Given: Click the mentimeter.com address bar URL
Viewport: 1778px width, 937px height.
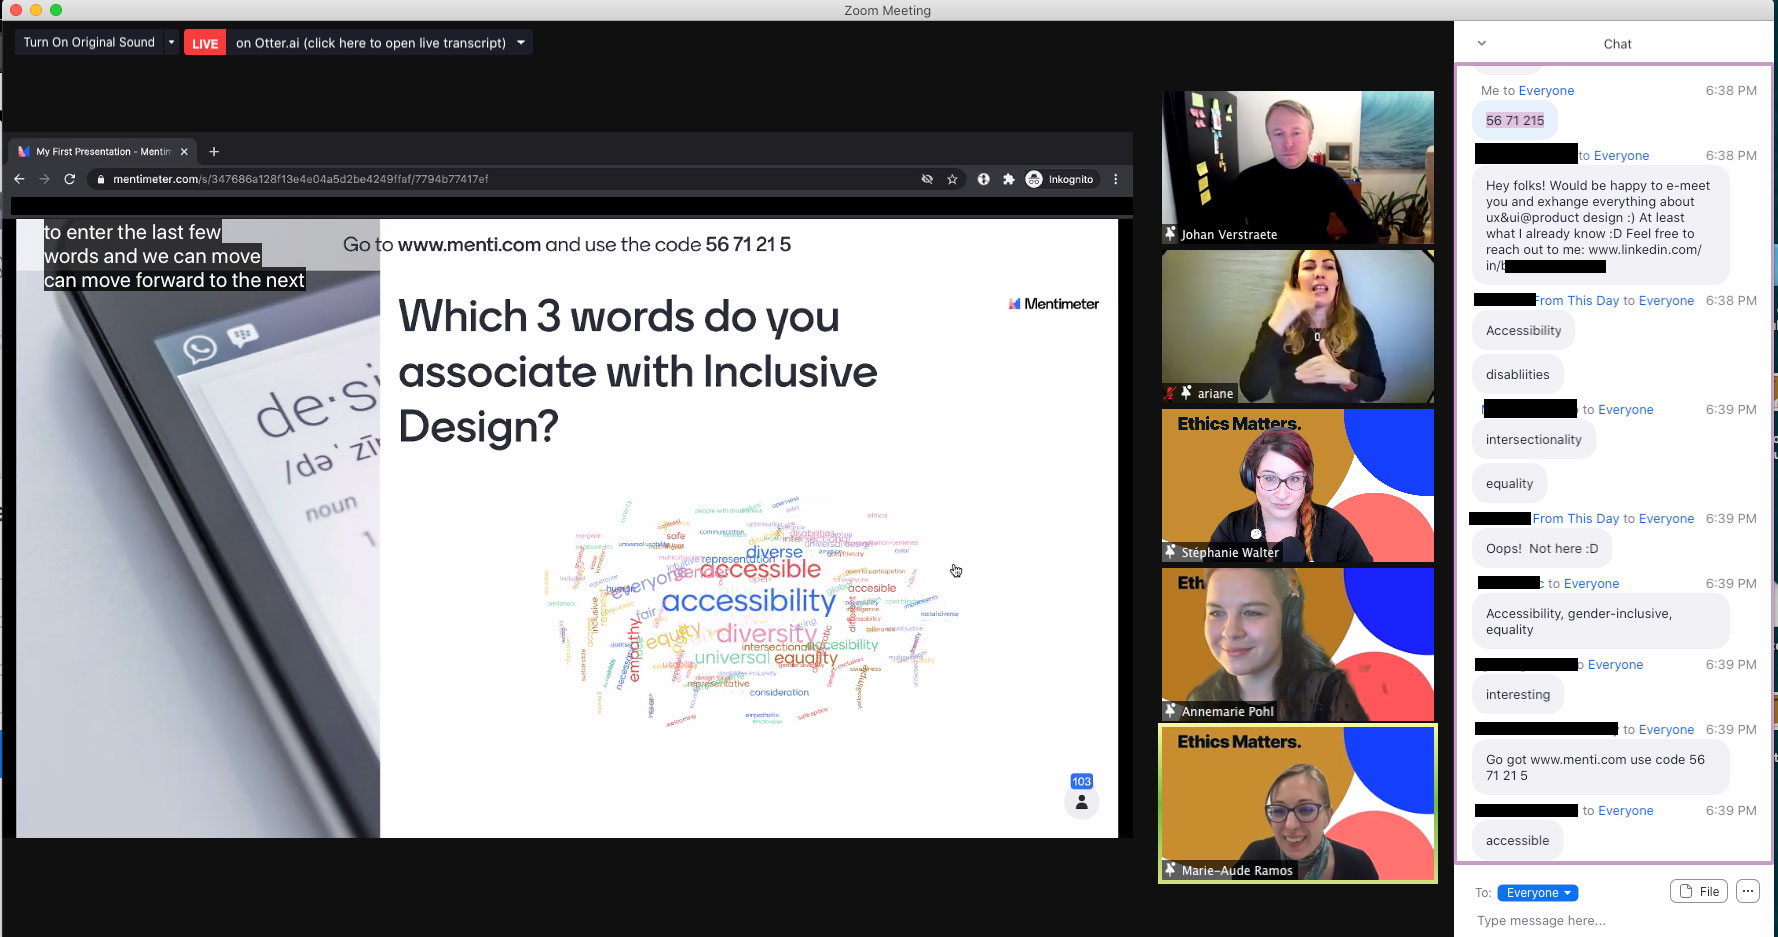Looking at the screenshot, I should 300,179.
